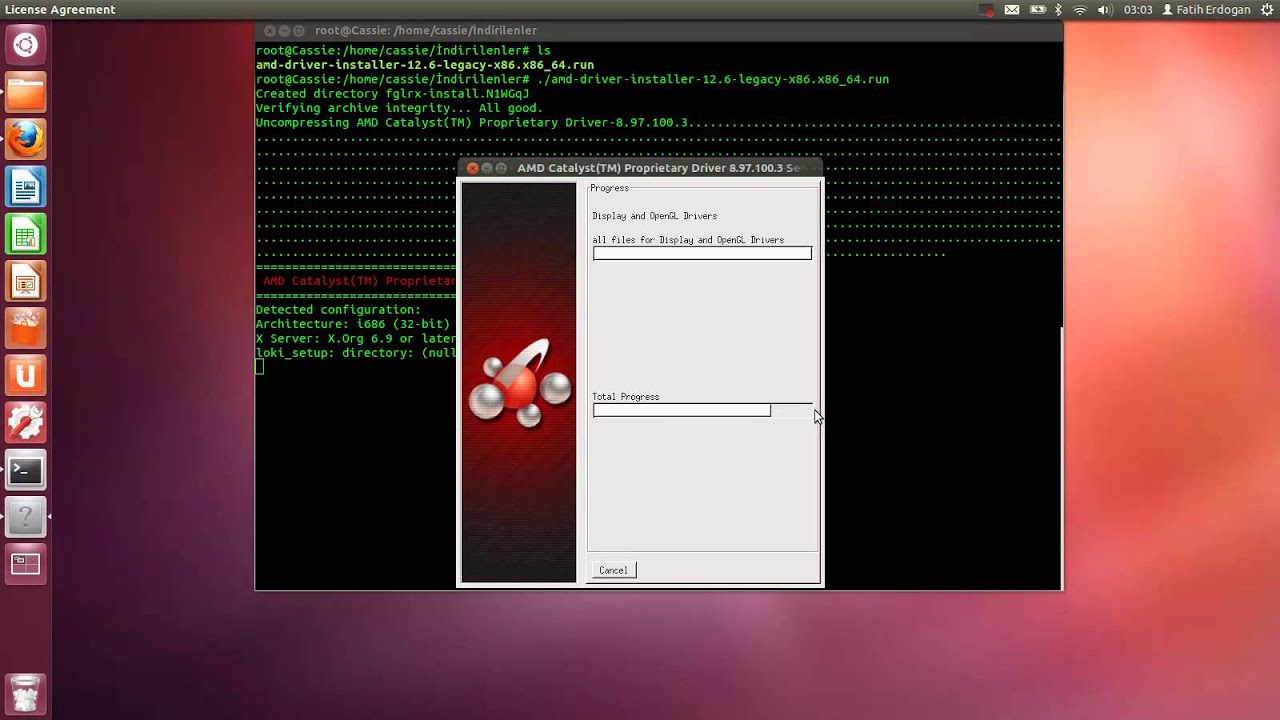The height and width of the screenshot is (720, 1280).
Task: Open the Bluetooth indicator menu
Action: pos(1058,10)
